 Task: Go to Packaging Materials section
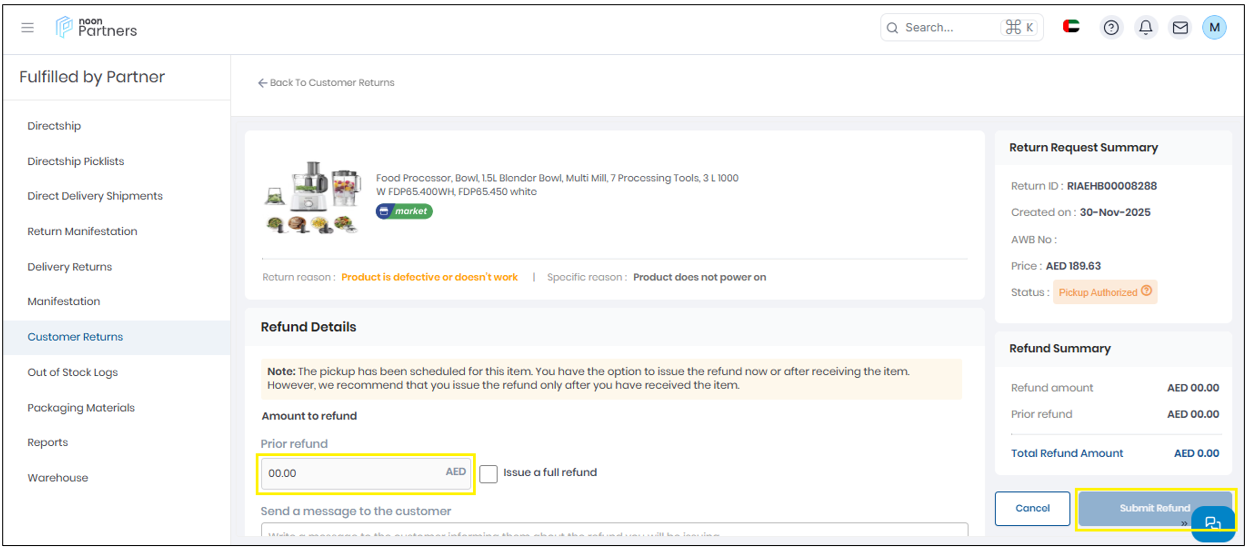point(81,408)
